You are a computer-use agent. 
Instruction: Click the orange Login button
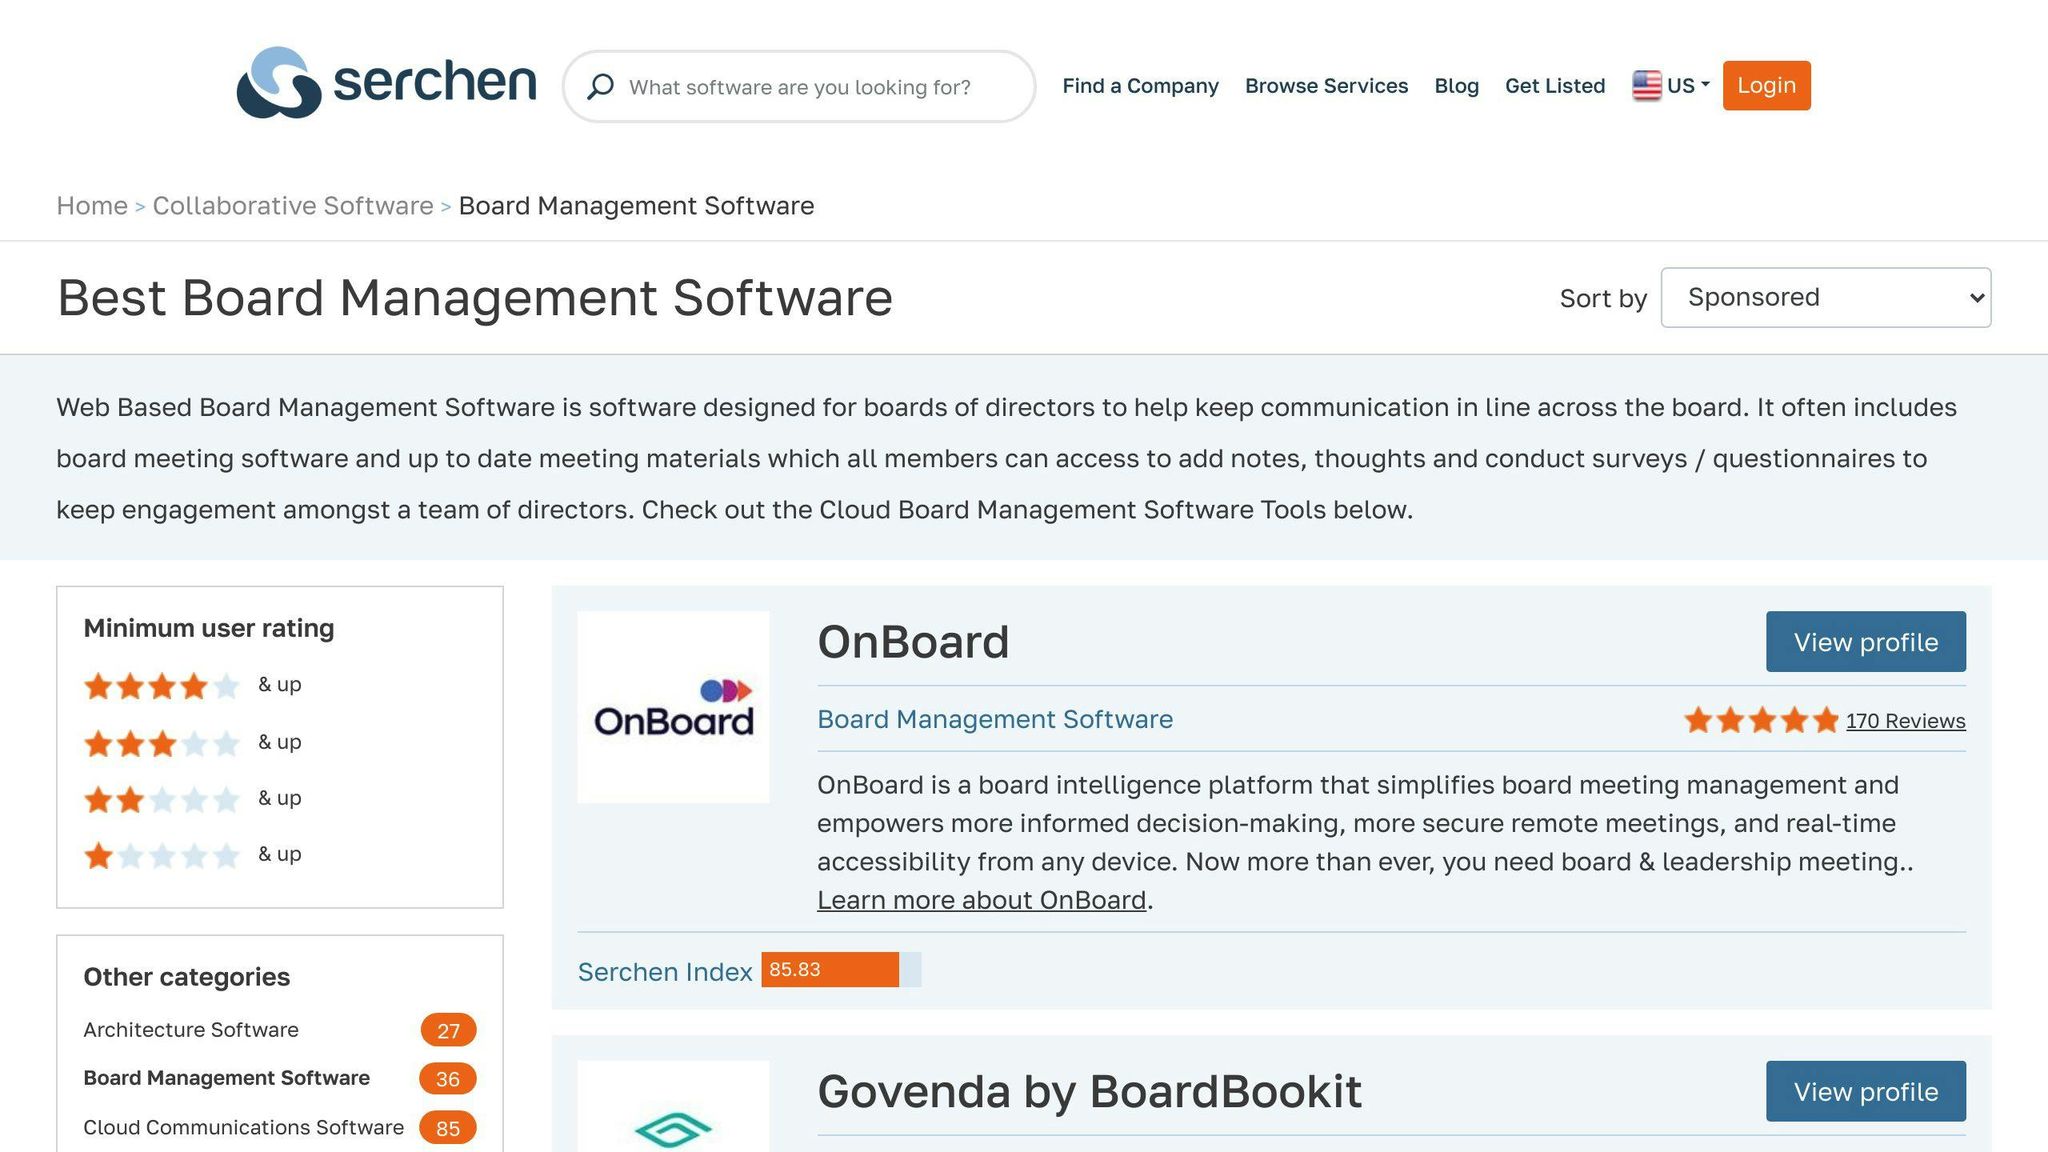click(x=1766, y=86)
